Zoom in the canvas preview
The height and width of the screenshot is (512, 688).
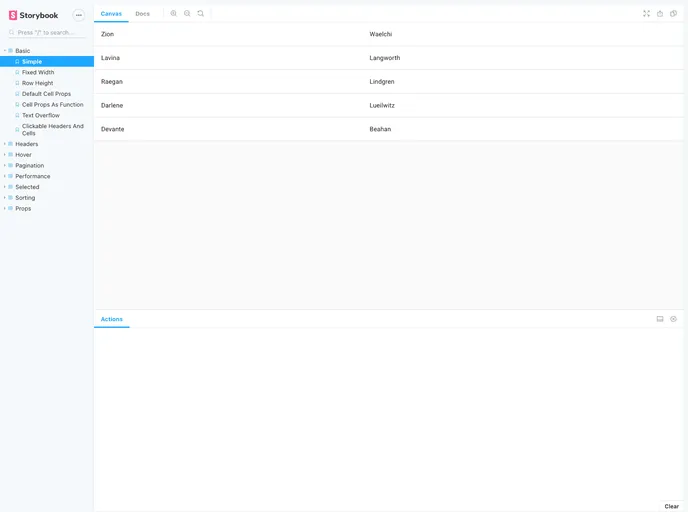174,14
